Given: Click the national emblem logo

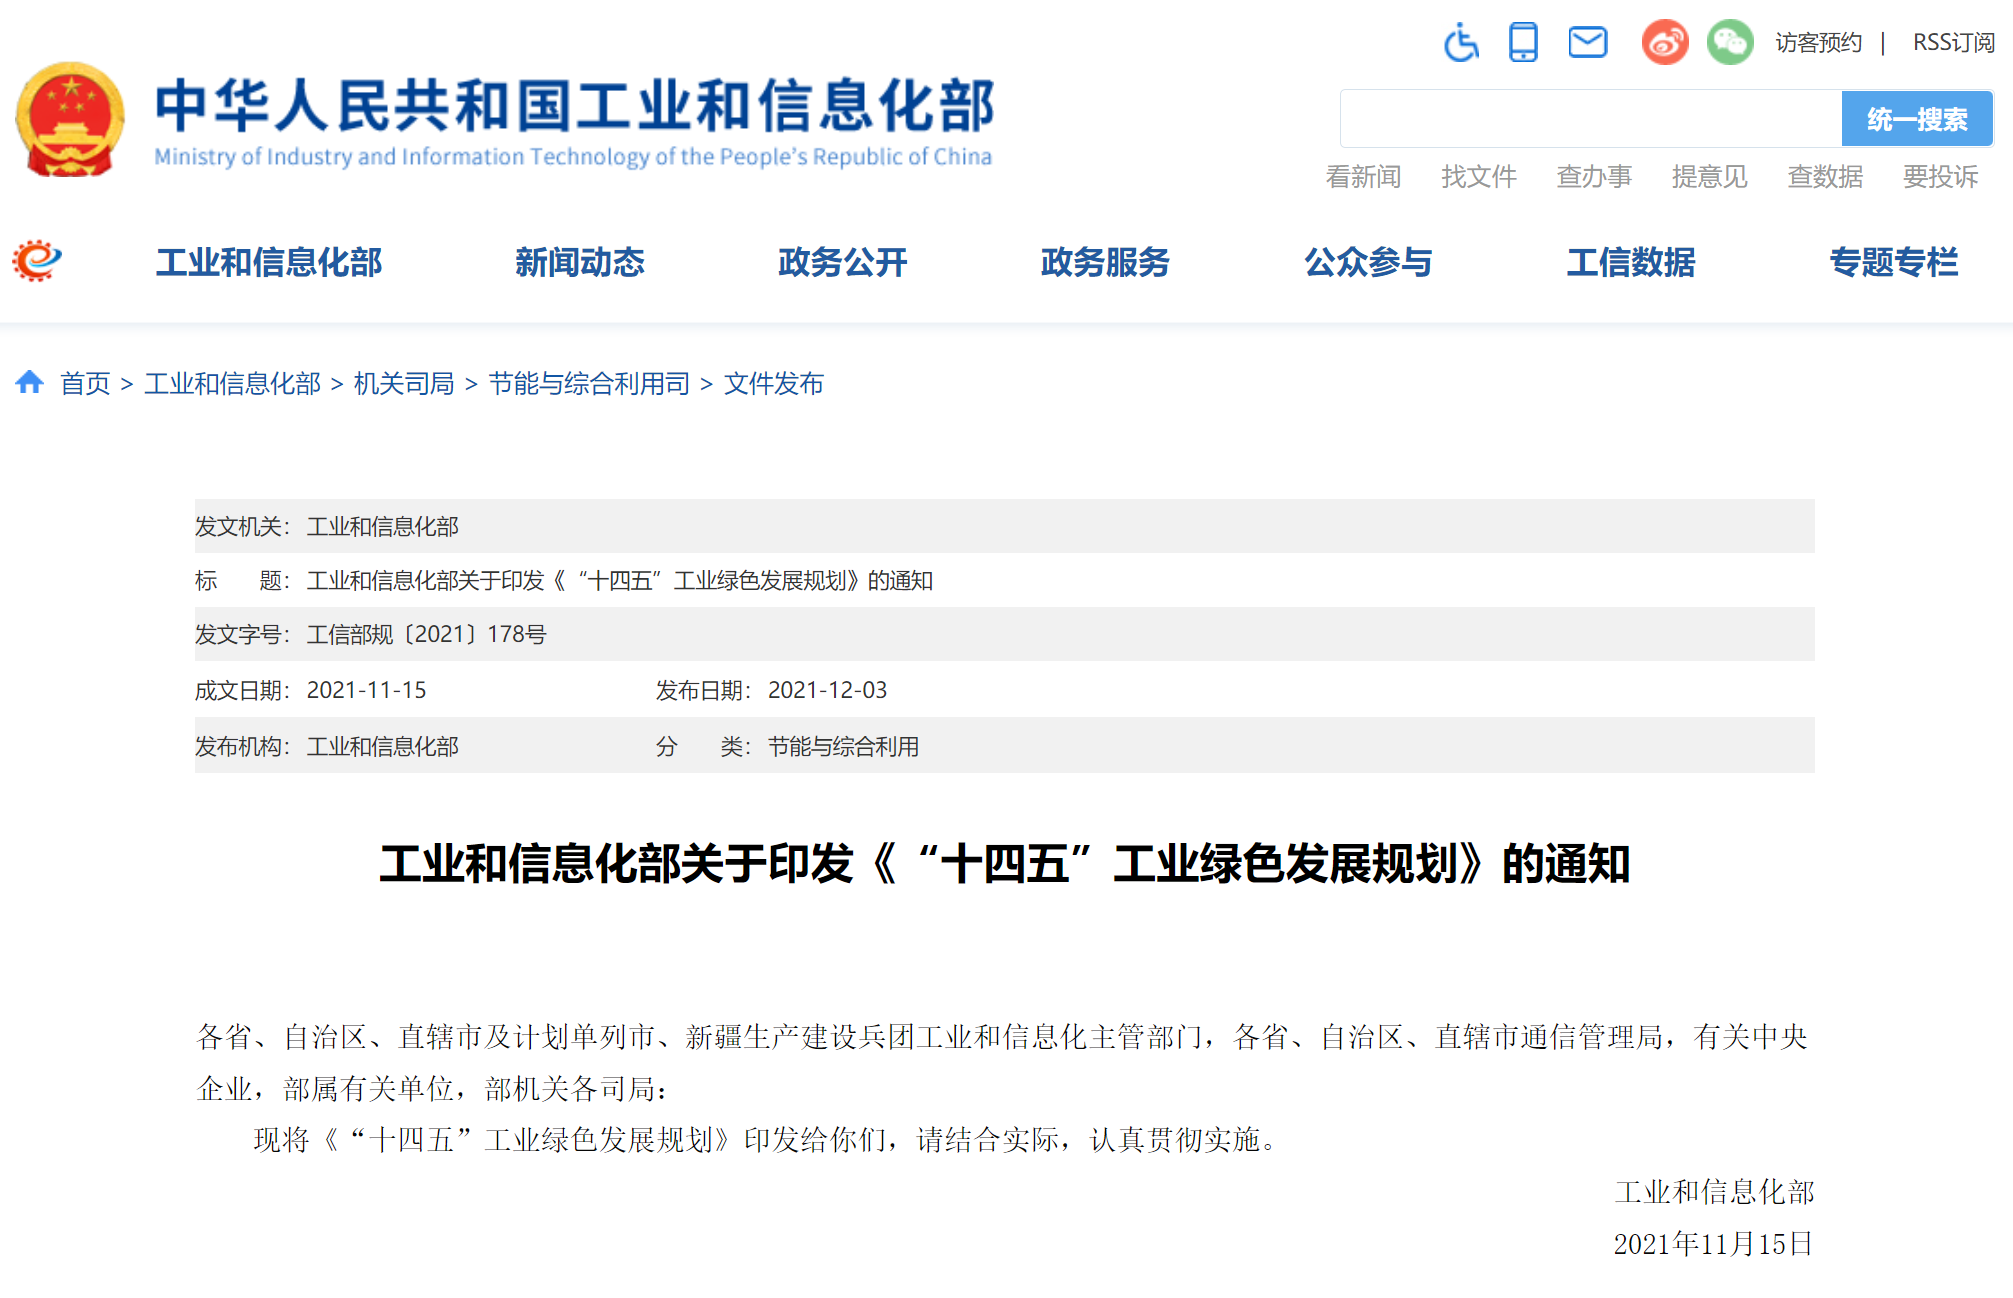Looking at the screenshot, I should click(70, 120).
